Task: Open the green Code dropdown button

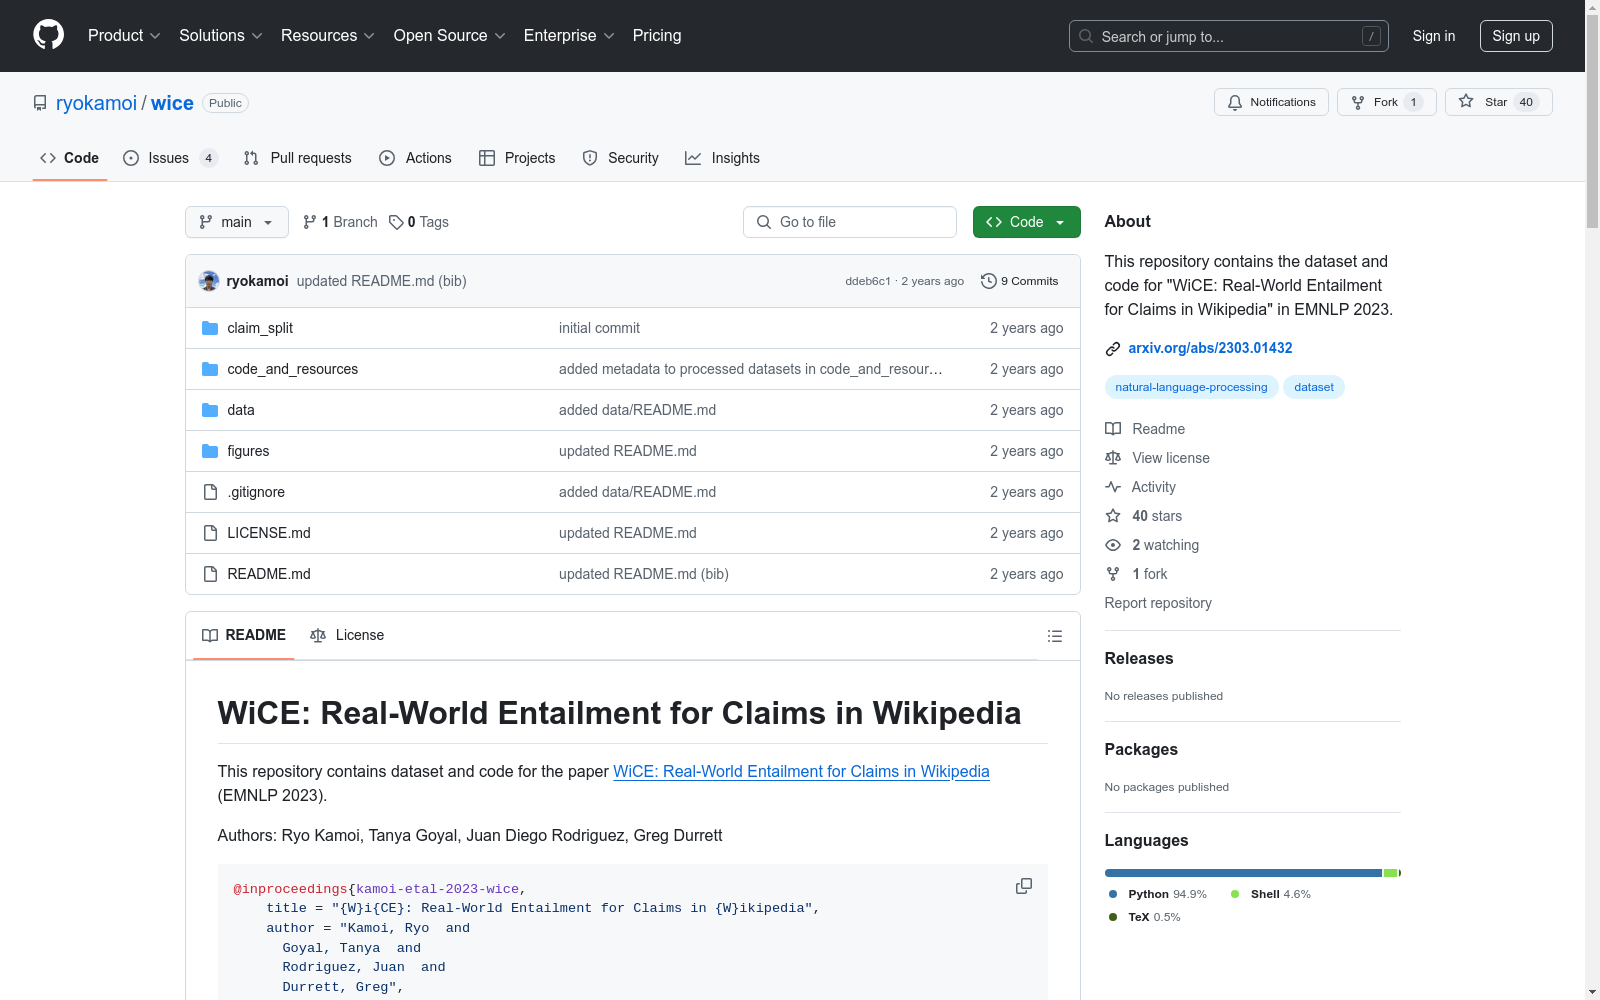Action: click(x=1027, y=222)
